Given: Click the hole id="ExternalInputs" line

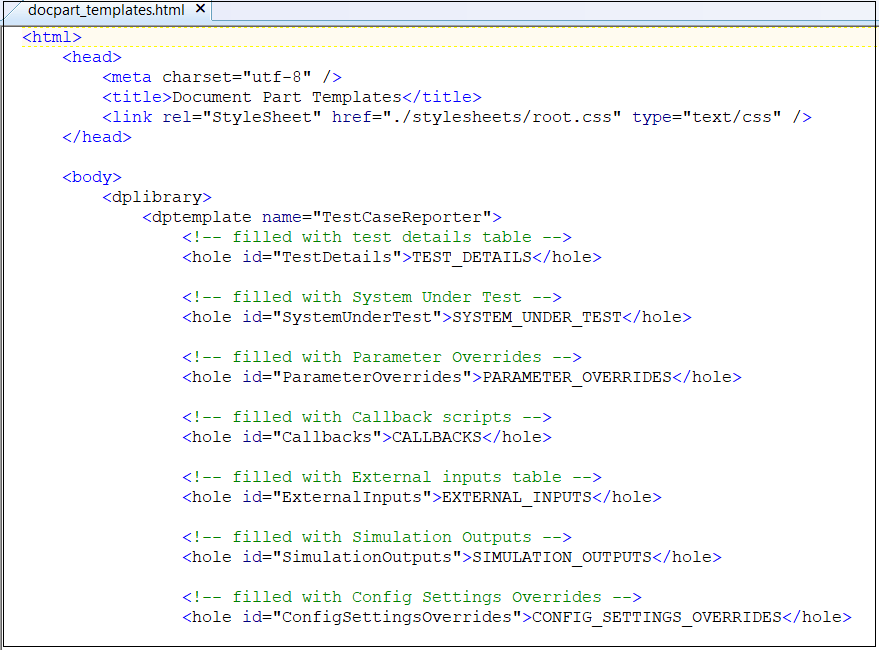Looking at the screenshot, I should (422, 497).
